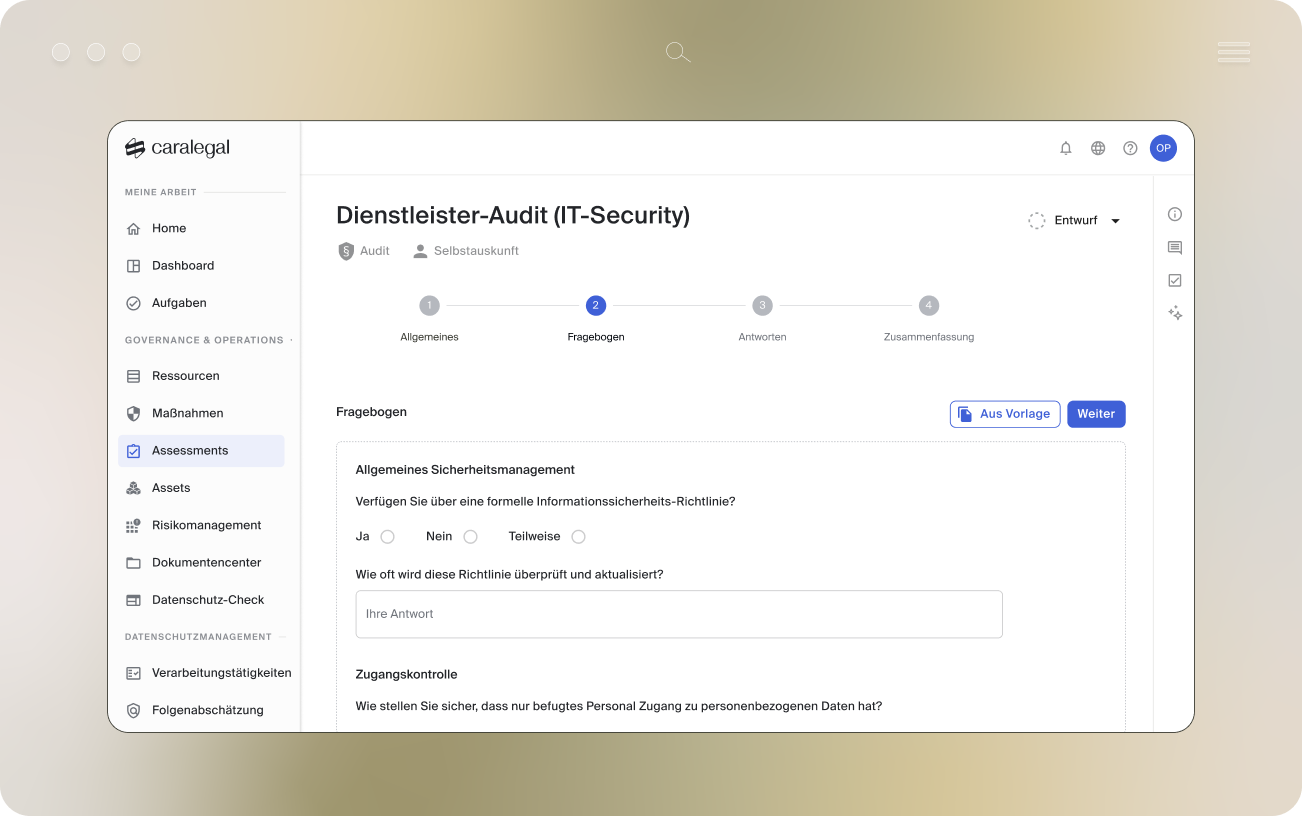Screen dimensions: 1302x816
Task: Open the info panel icon
Action: (1175, 214)
